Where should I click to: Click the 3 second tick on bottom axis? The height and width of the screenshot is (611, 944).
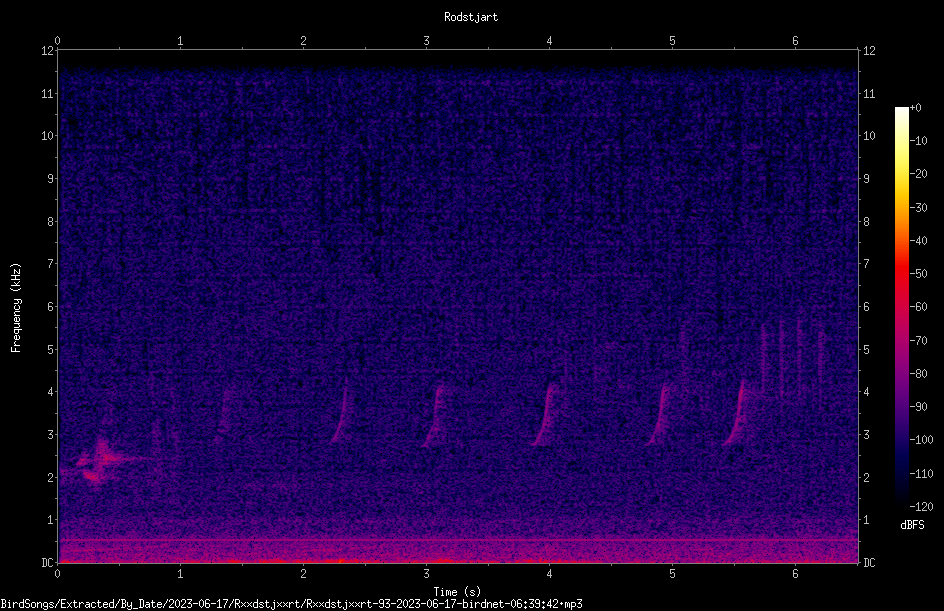coord(426,573)
